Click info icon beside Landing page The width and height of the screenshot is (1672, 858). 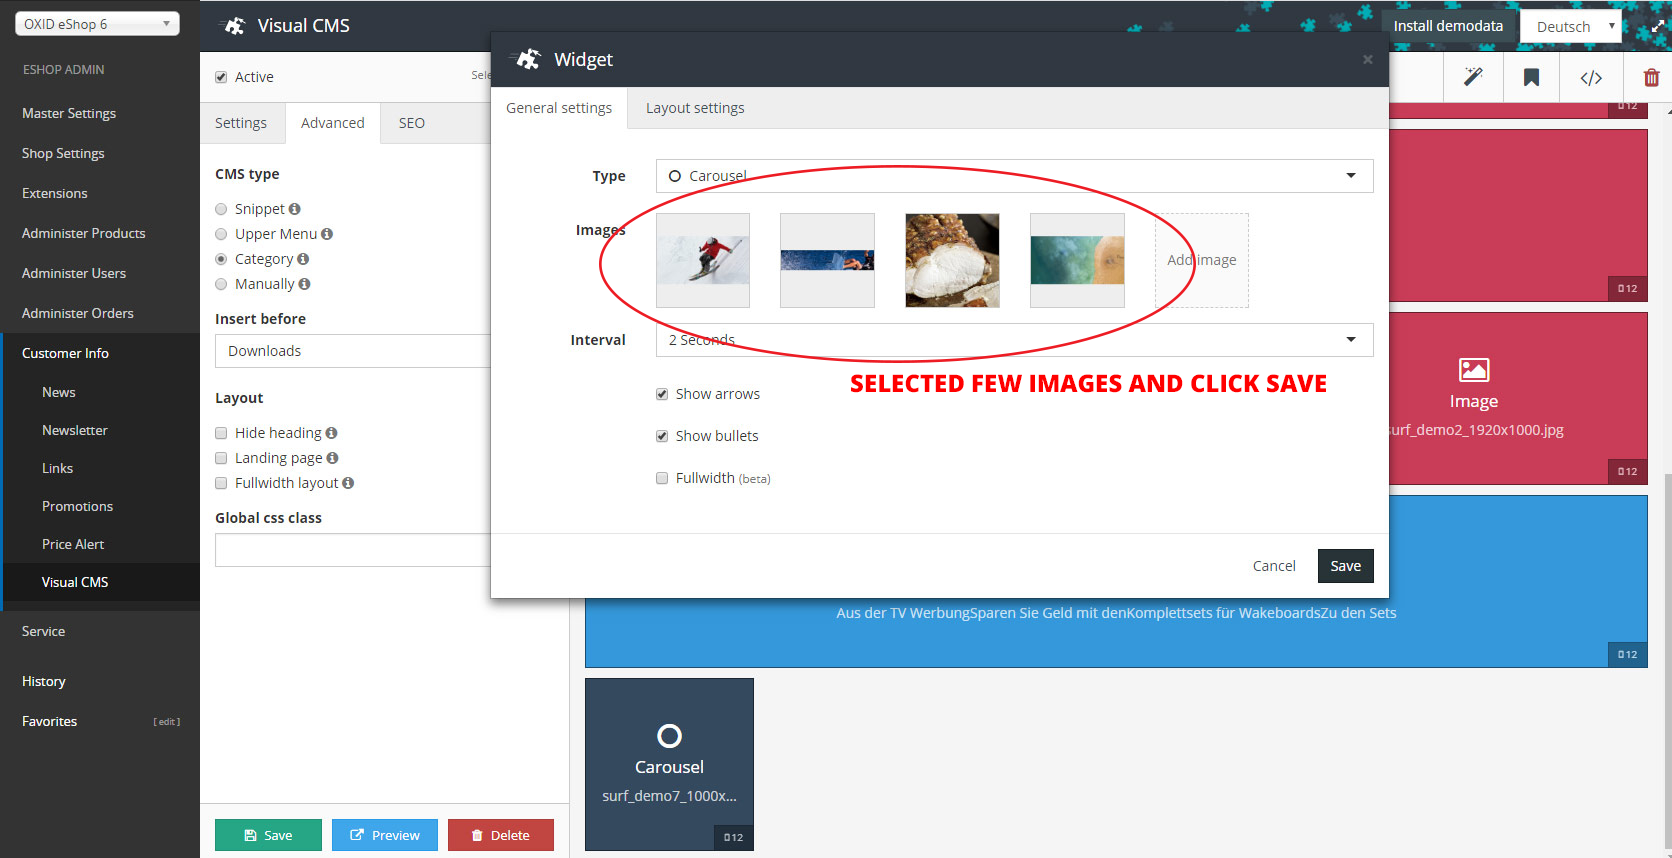tap(332, 458)
